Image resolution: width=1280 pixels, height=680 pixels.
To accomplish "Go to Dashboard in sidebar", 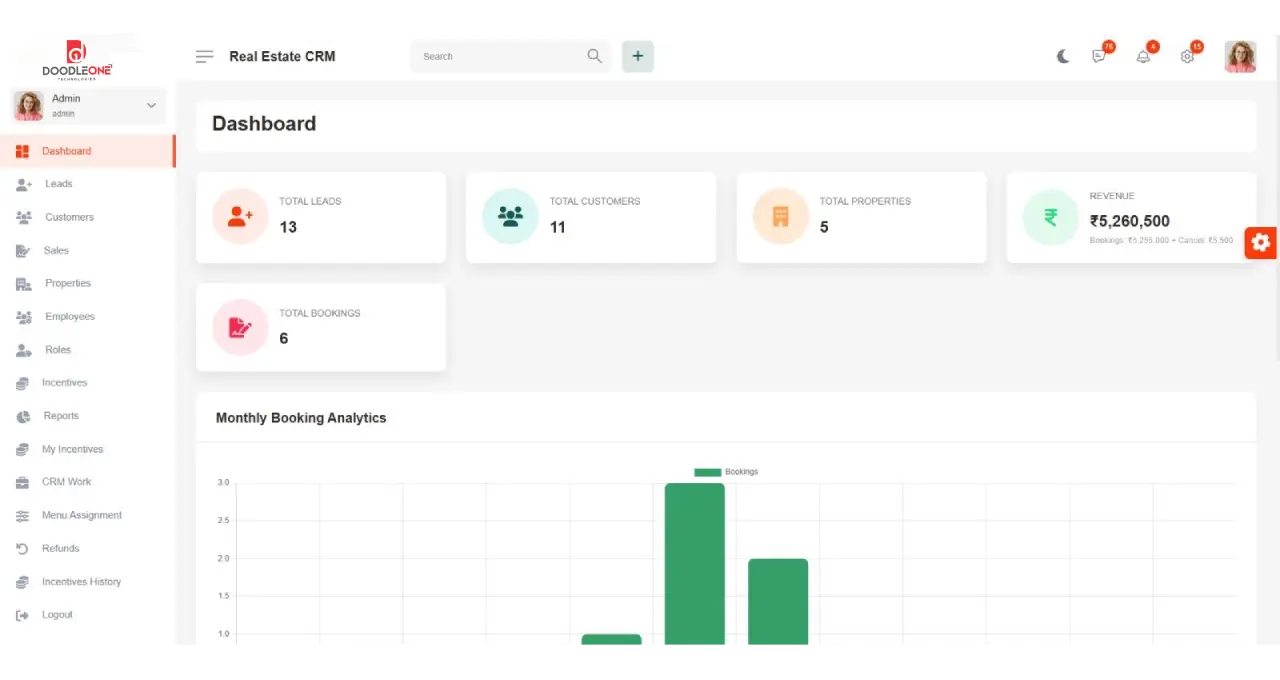I will [x=88, y=151].
